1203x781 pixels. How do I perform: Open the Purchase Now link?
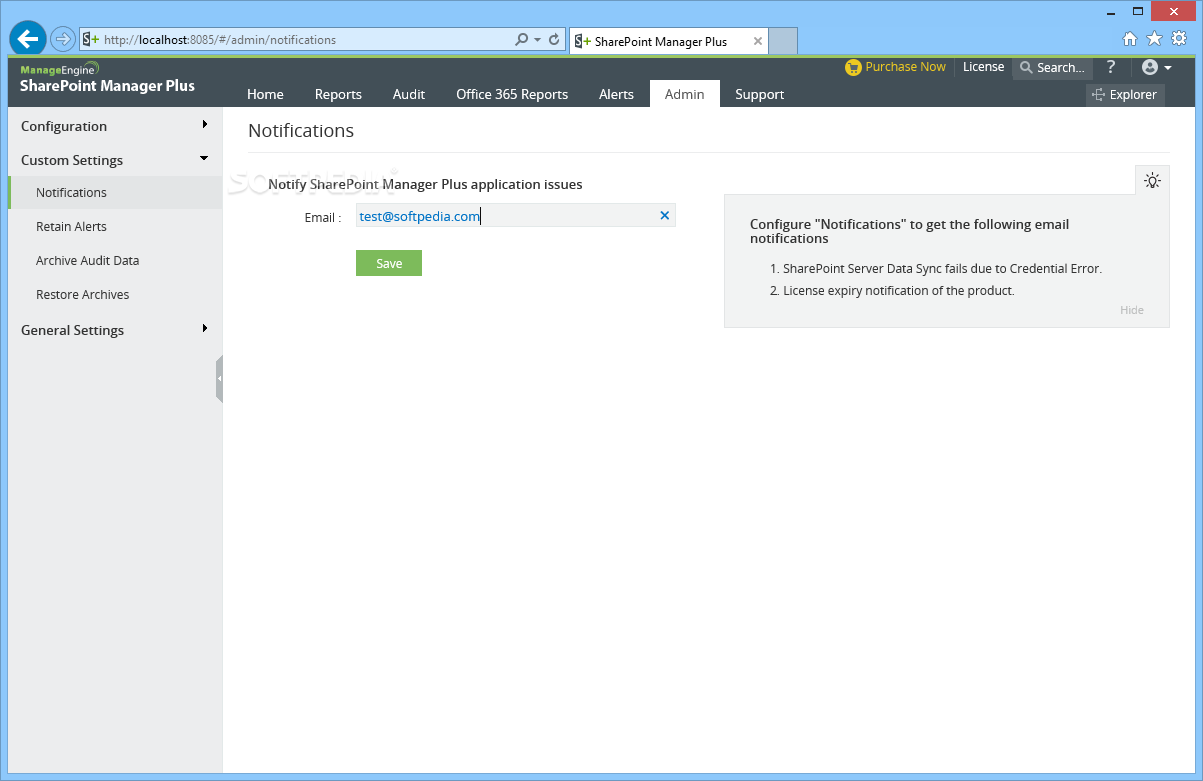coord(905,67)
